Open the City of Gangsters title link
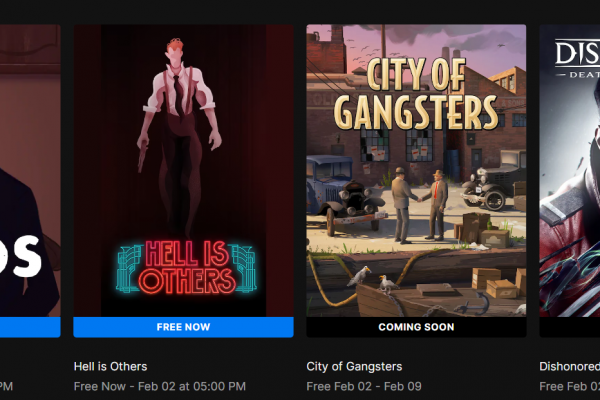 (x=354, y=366)
